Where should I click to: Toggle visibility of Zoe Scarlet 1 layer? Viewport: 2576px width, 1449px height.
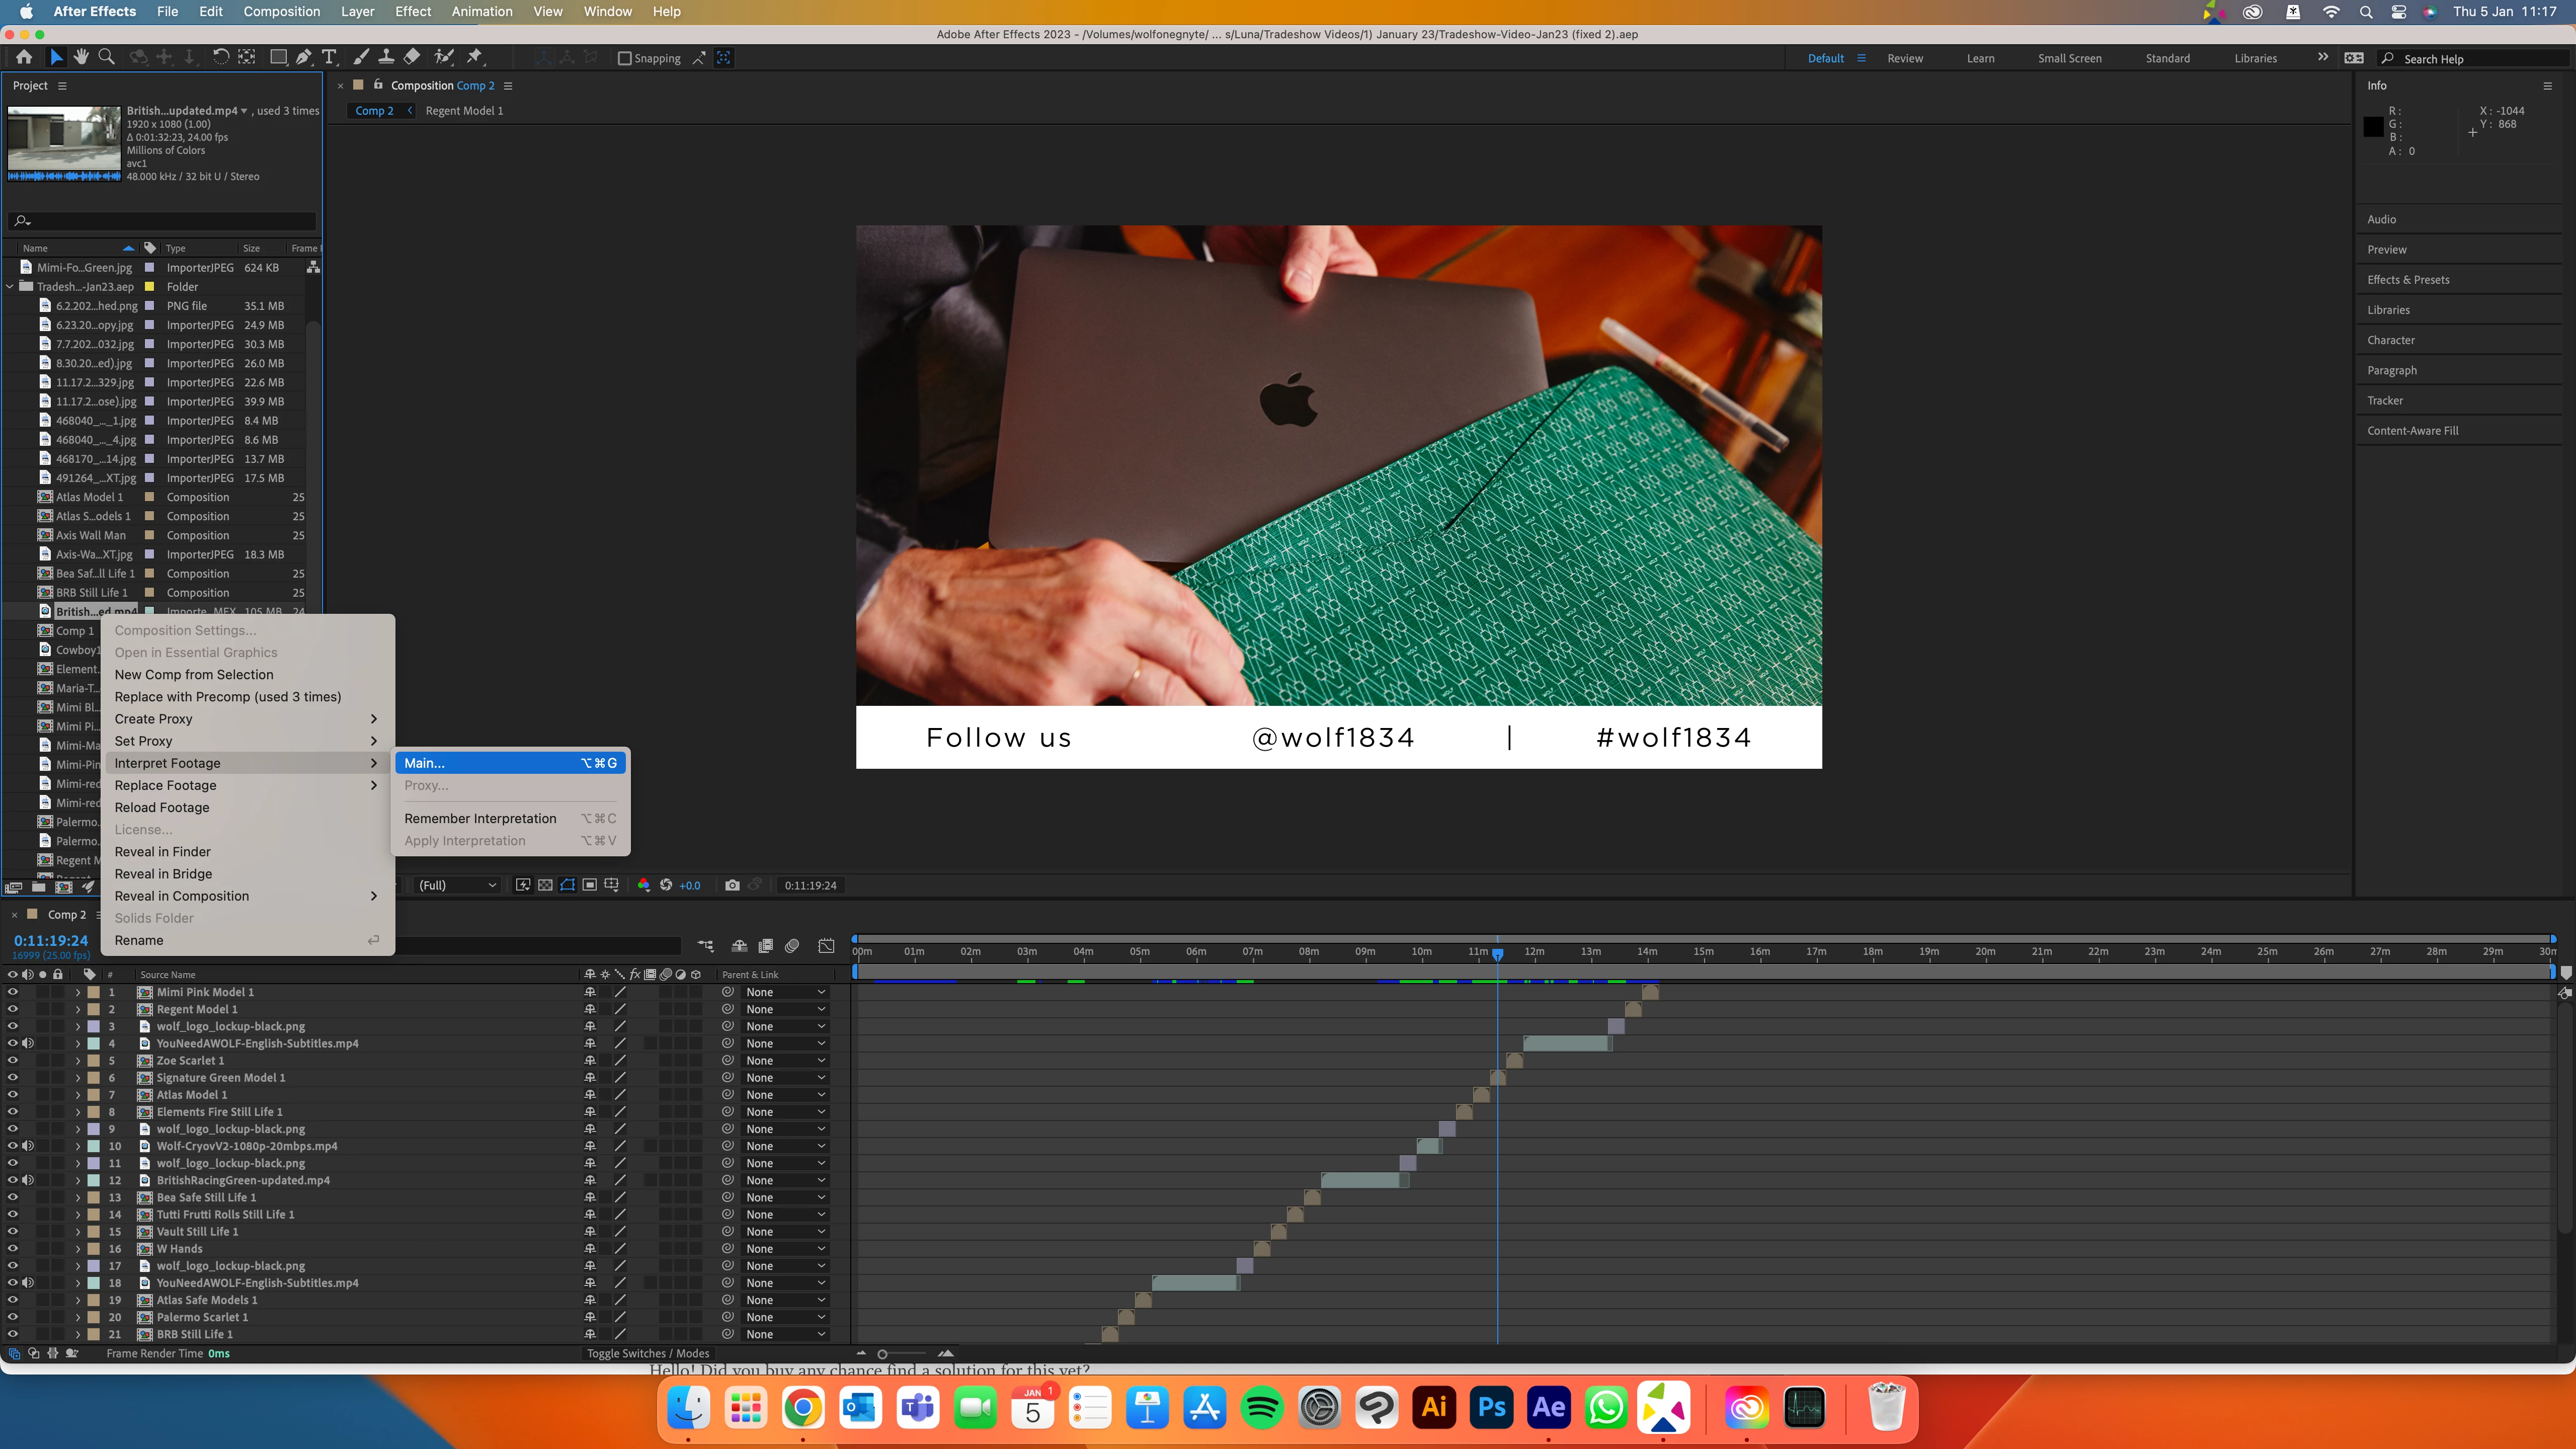(13, 1060)
